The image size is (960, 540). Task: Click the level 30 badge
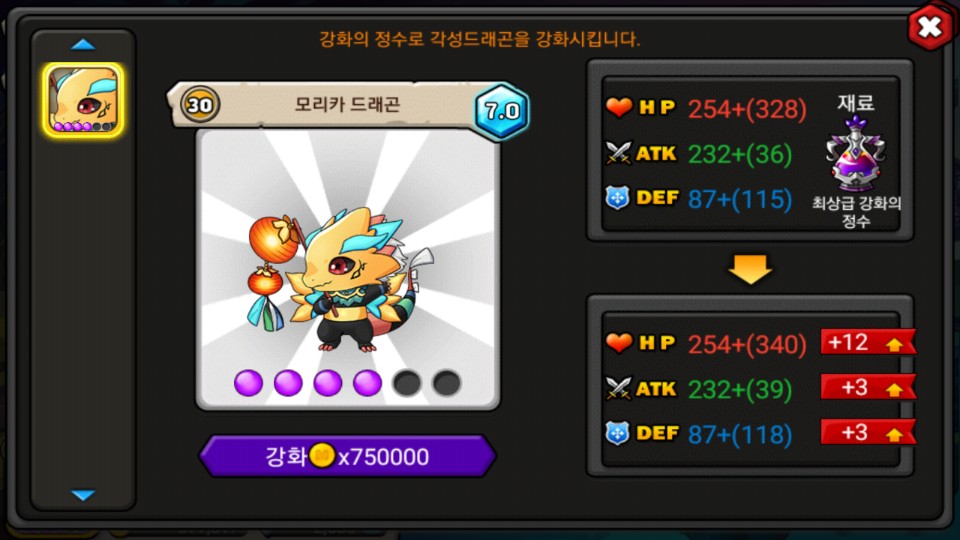pos(200,105)
